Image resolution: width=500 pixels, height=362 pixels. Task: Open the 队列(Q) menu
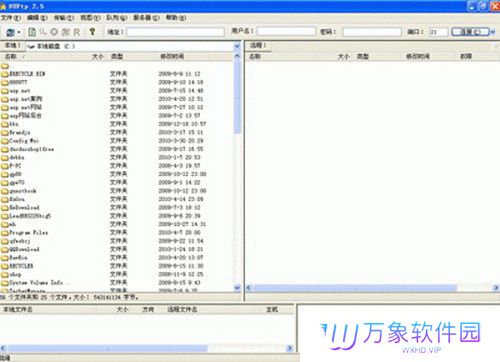click(117, 18)
